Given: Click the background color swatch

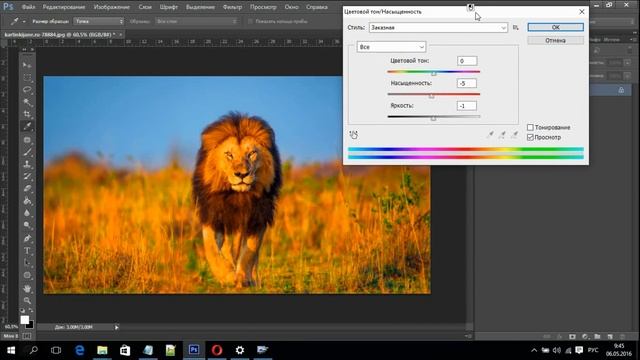Looking at the screenshot, I should 30,325.
